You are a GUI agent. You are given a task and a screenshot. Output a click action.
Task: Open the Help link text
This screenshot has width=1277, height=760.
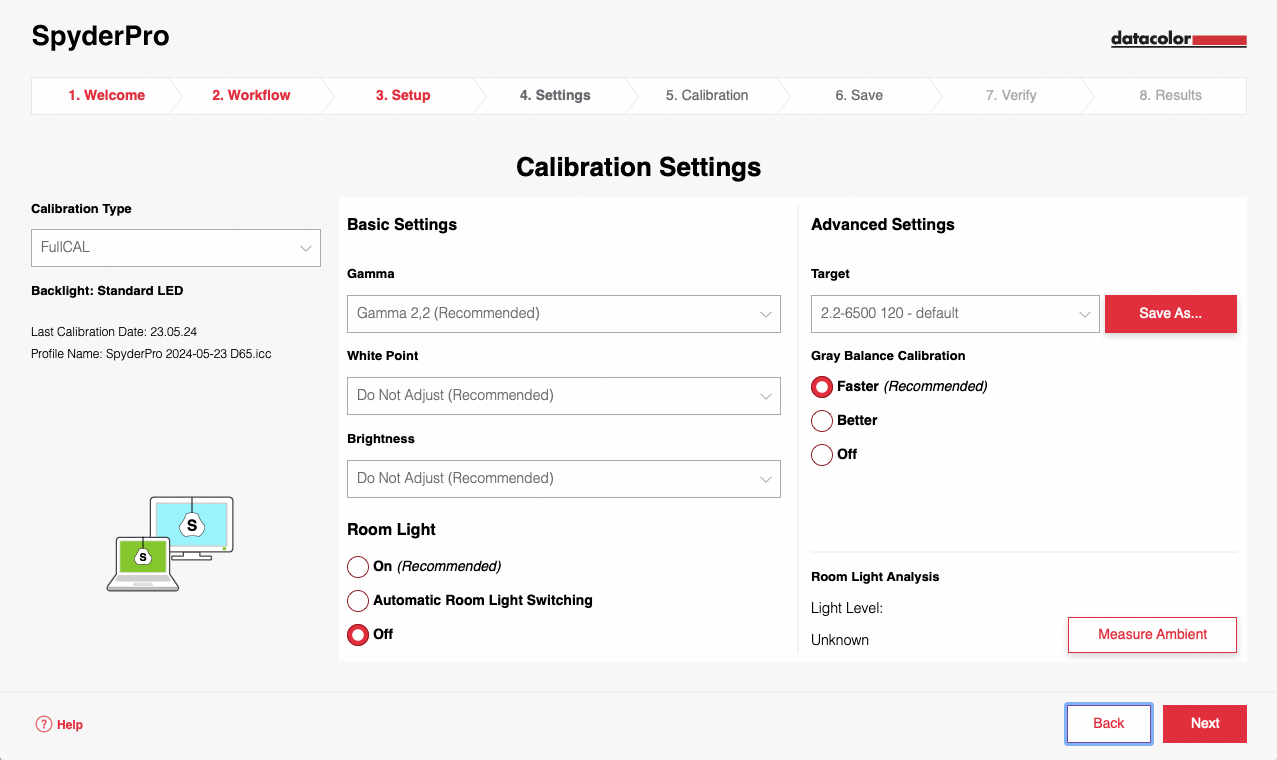click(x=70, y=725)
